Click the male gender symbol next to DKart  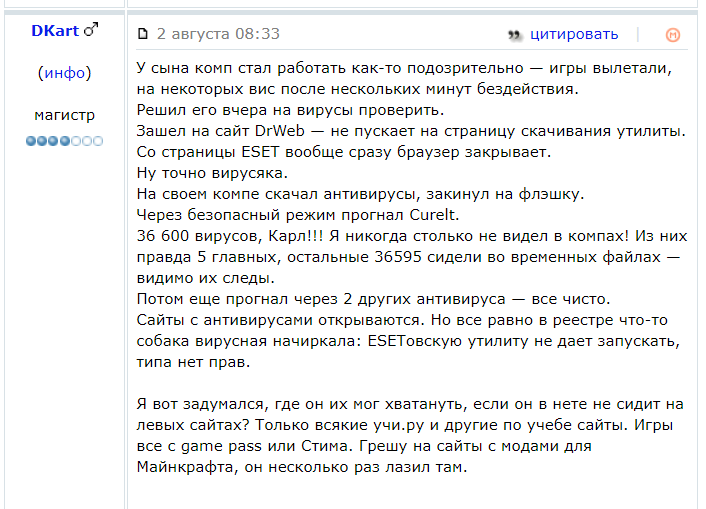[91, 31]
